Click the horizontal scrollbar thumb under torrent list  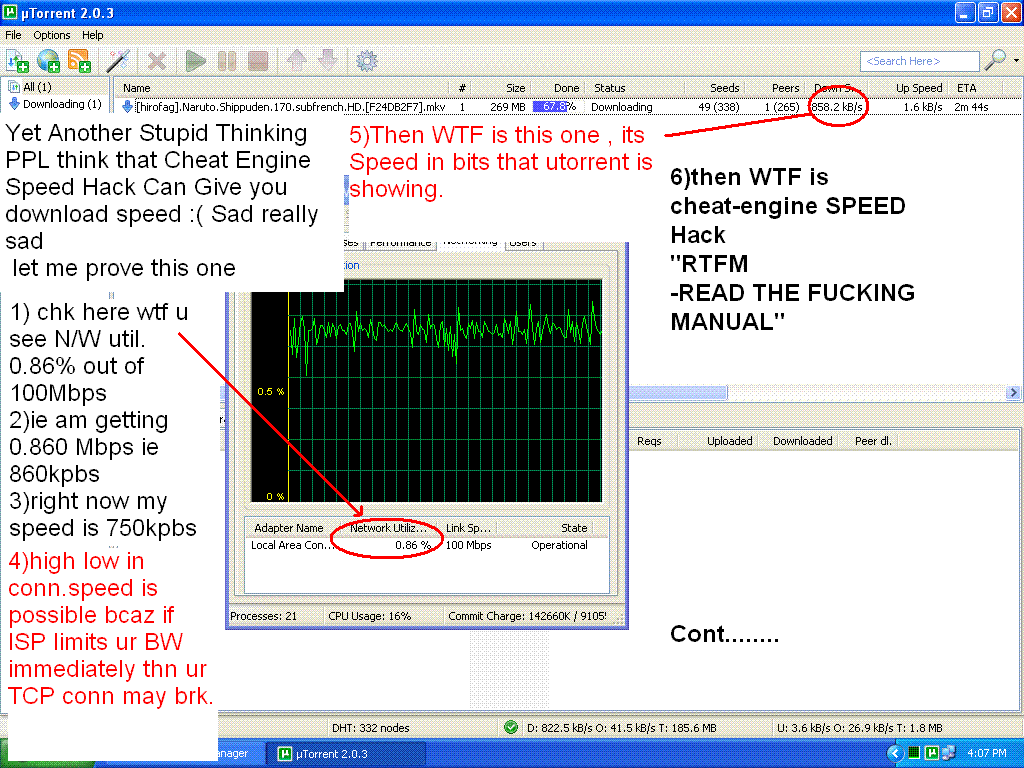pos(678,392)
